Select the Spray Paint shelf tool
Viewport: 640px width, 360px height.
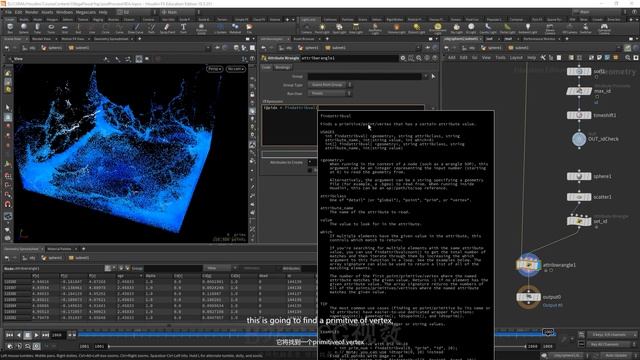coord(167,28)
